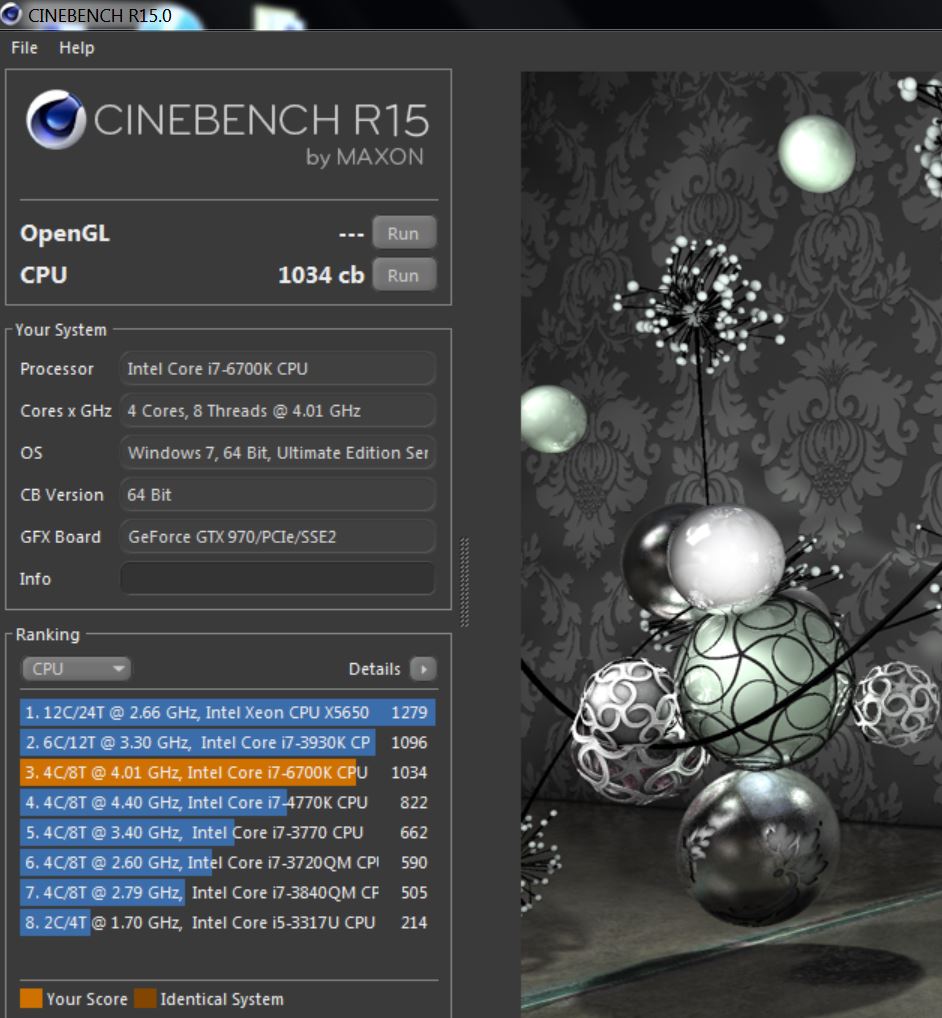Select the Core i7-3840QM ranking entry
The image size is (942, 1018).
(228, 892)
